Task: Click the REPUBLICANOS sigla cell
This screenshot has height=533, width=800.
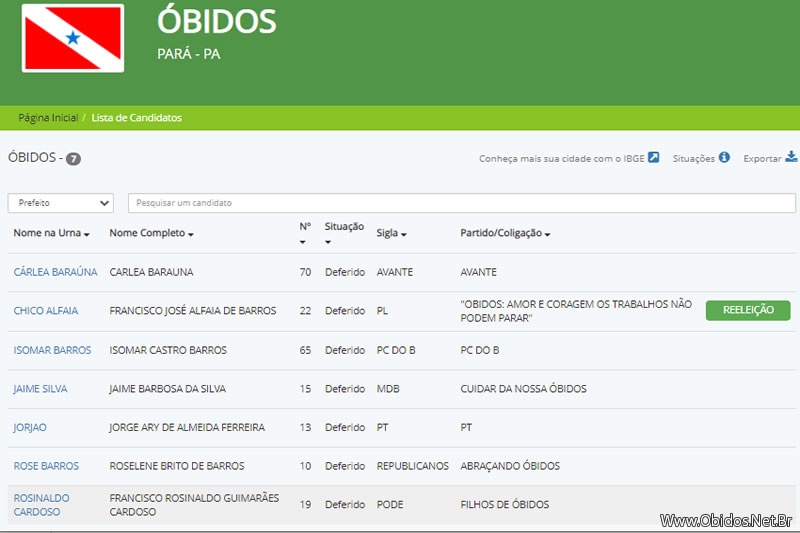Action: 413,466
